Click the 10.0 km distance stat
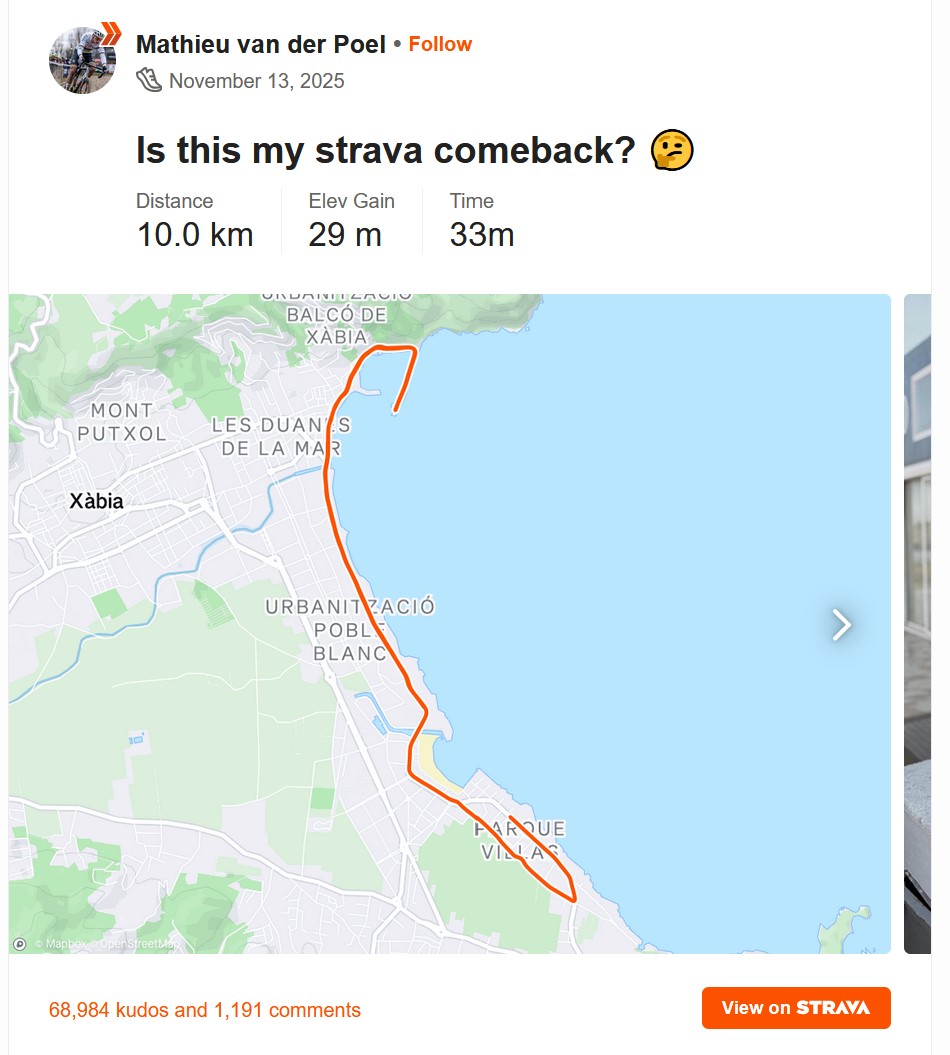The height and width of the screenshot is (1055, 950). pyautogui.click(x=195, y=235)
